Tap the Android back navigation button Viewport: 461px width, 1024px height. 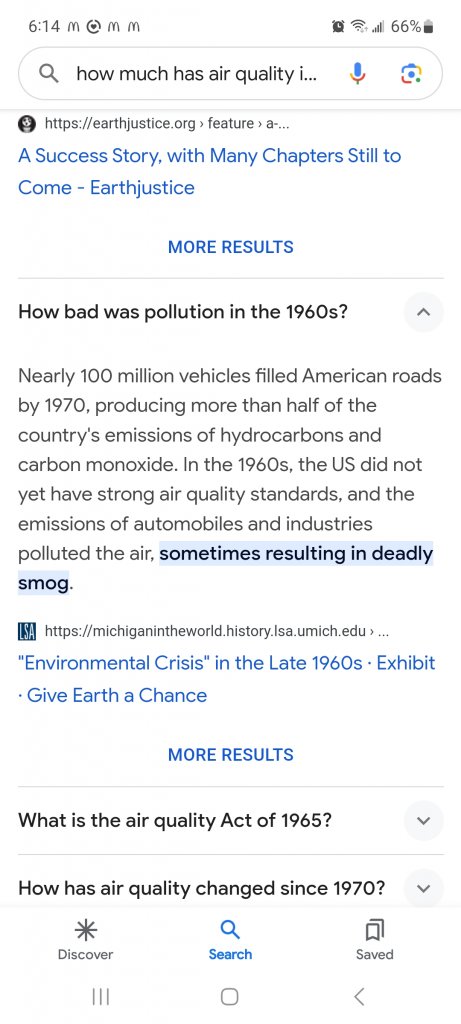click(x=358, y=997)
